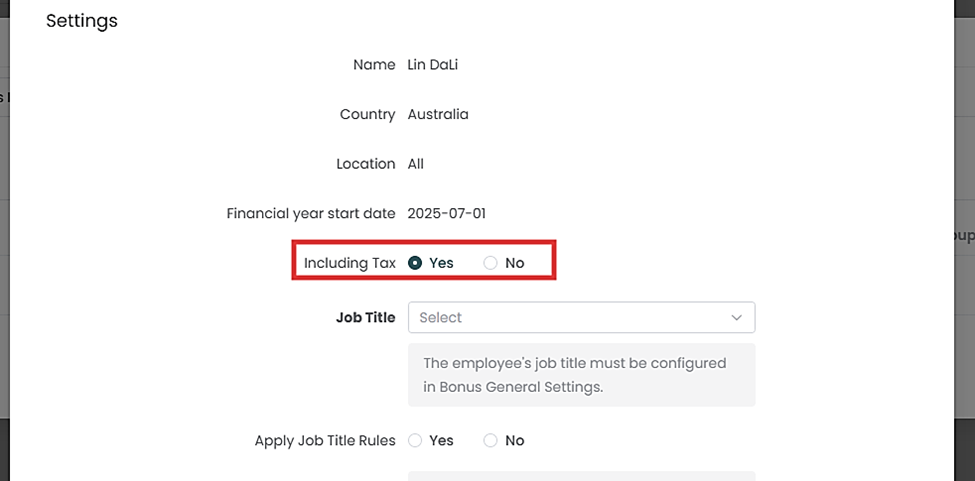This screenshot has height=481, width=975.
Task: Click the name value "Lin DaLi"
Action: coord(432,65)
